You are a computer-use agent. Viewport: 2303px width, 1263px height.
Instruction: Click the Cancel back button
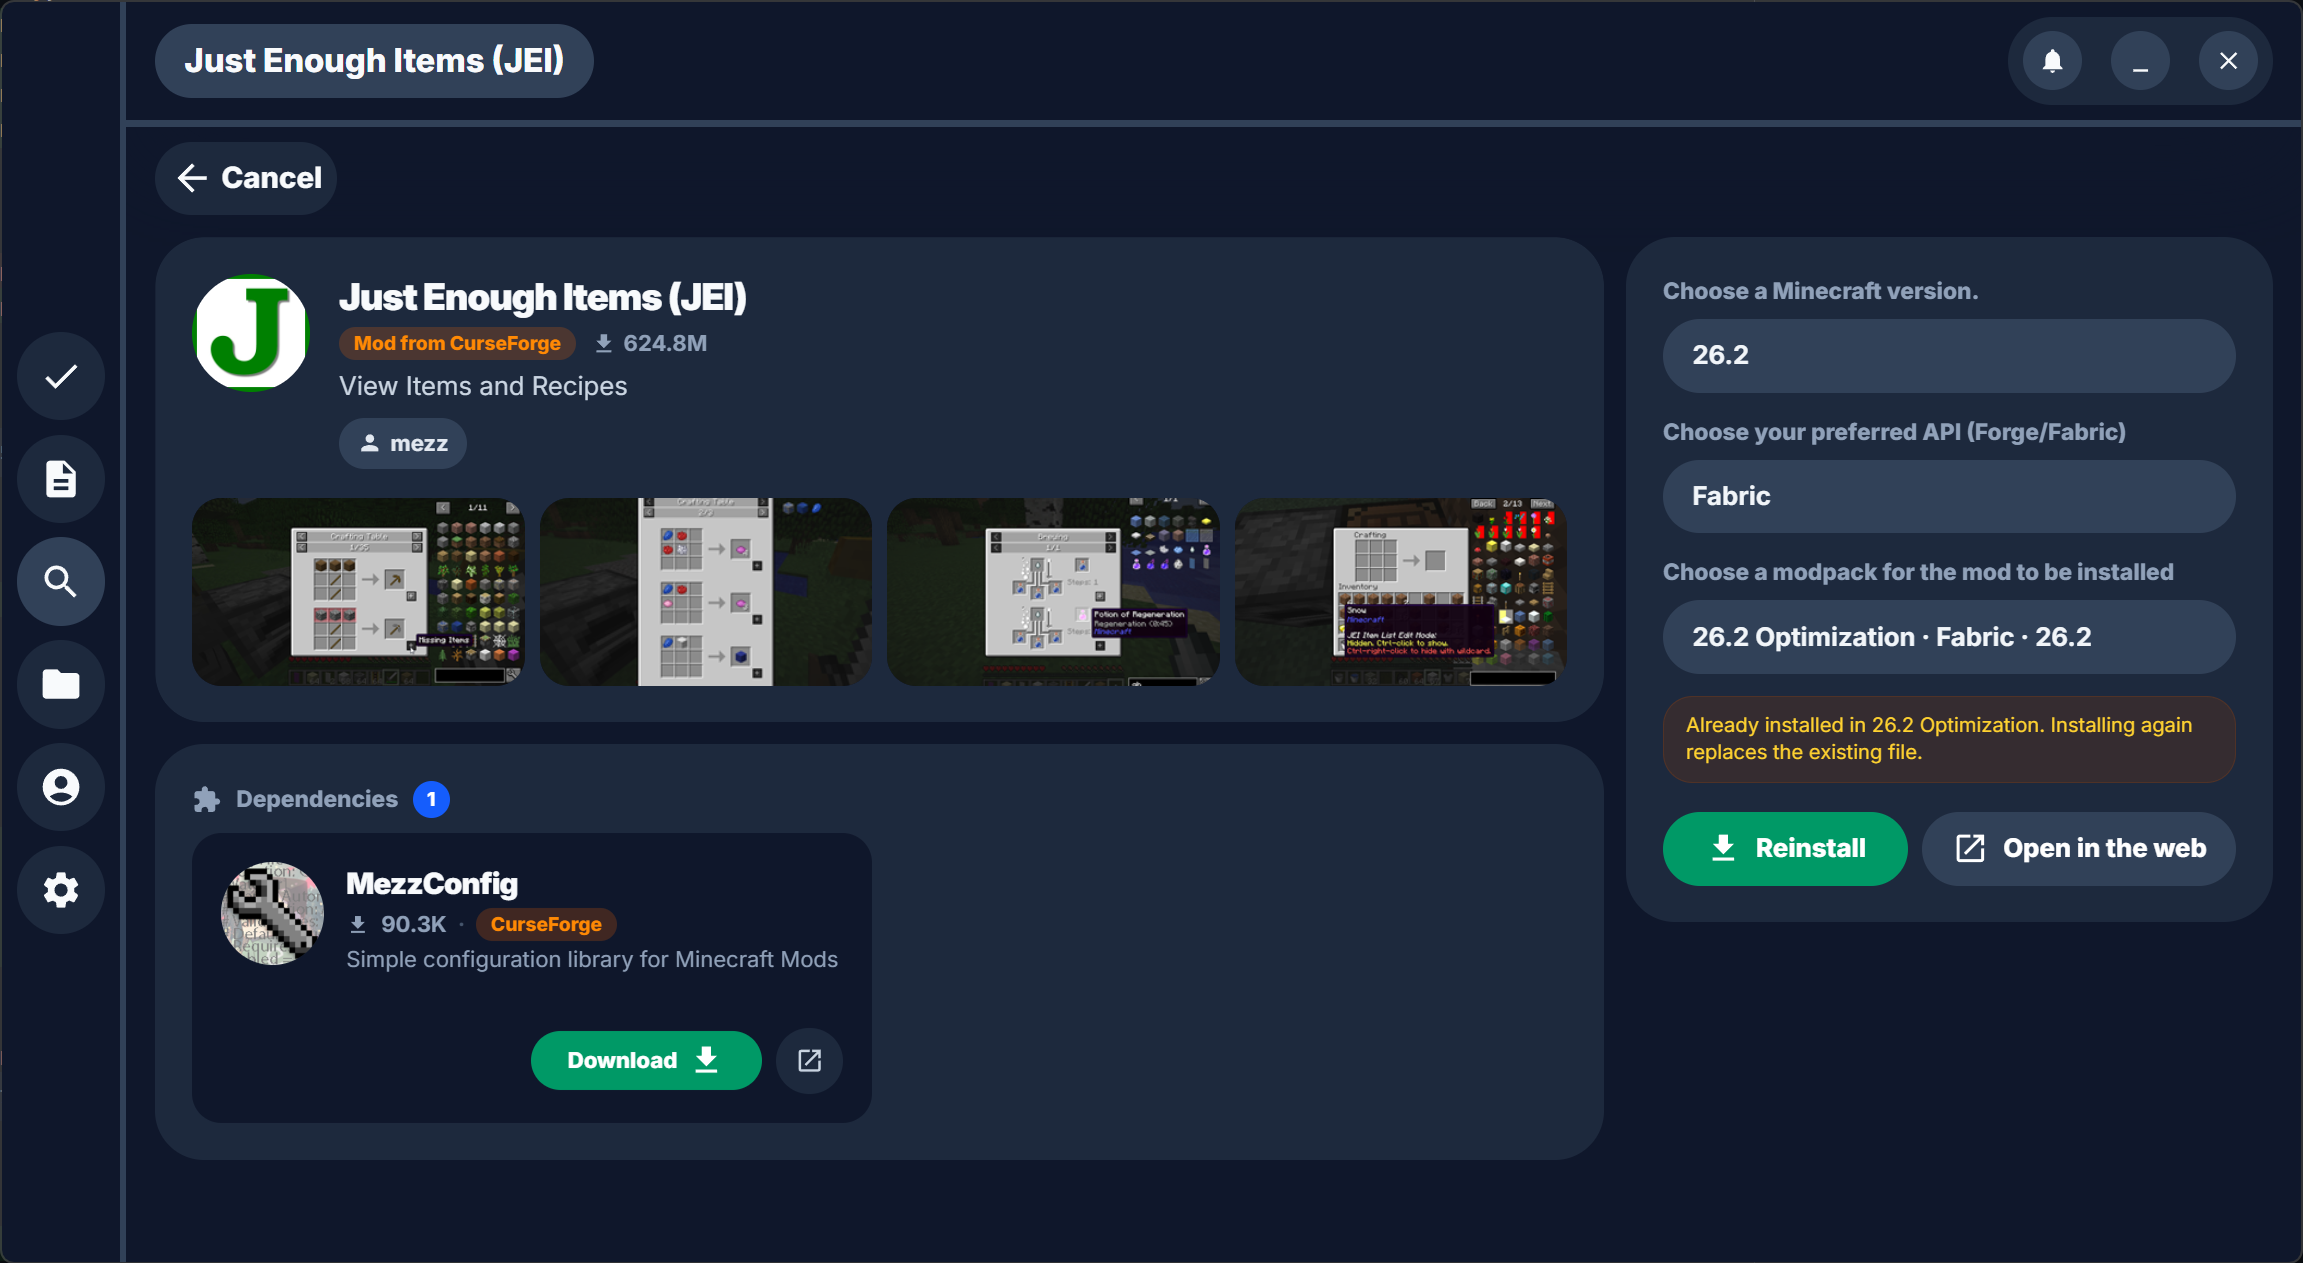246,178
